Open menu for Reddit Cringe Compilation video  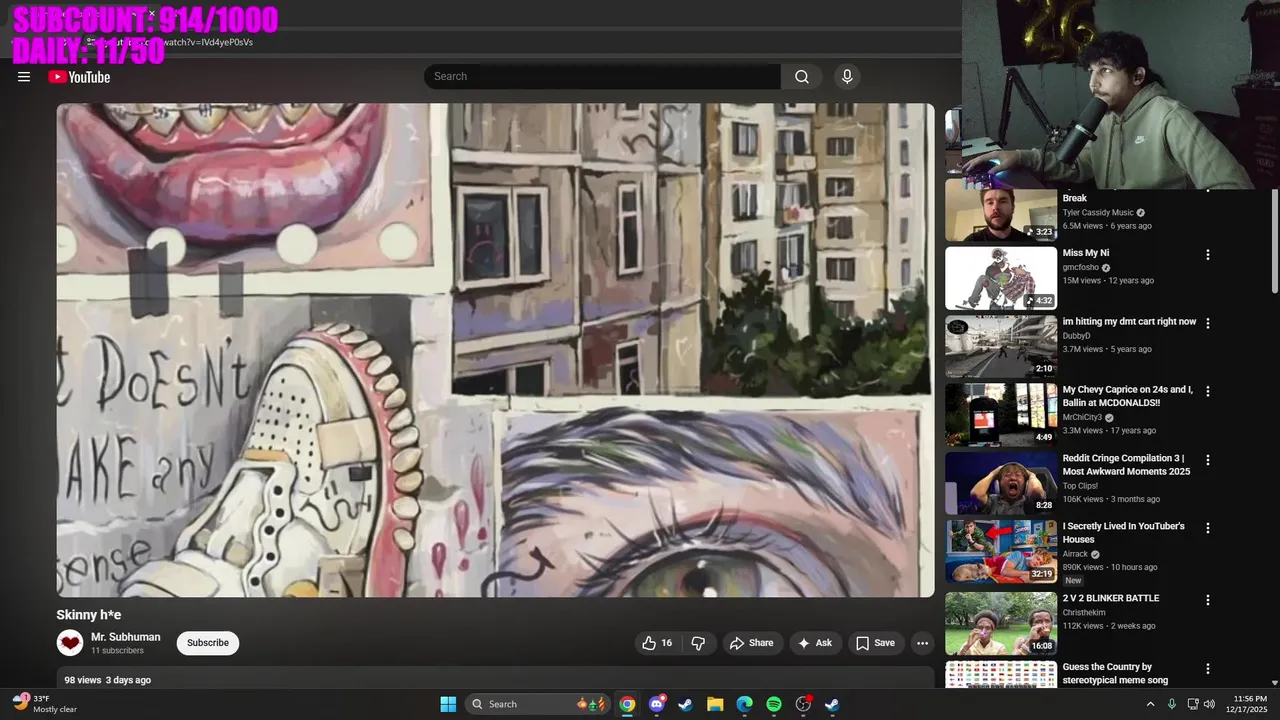[1207, 461]
